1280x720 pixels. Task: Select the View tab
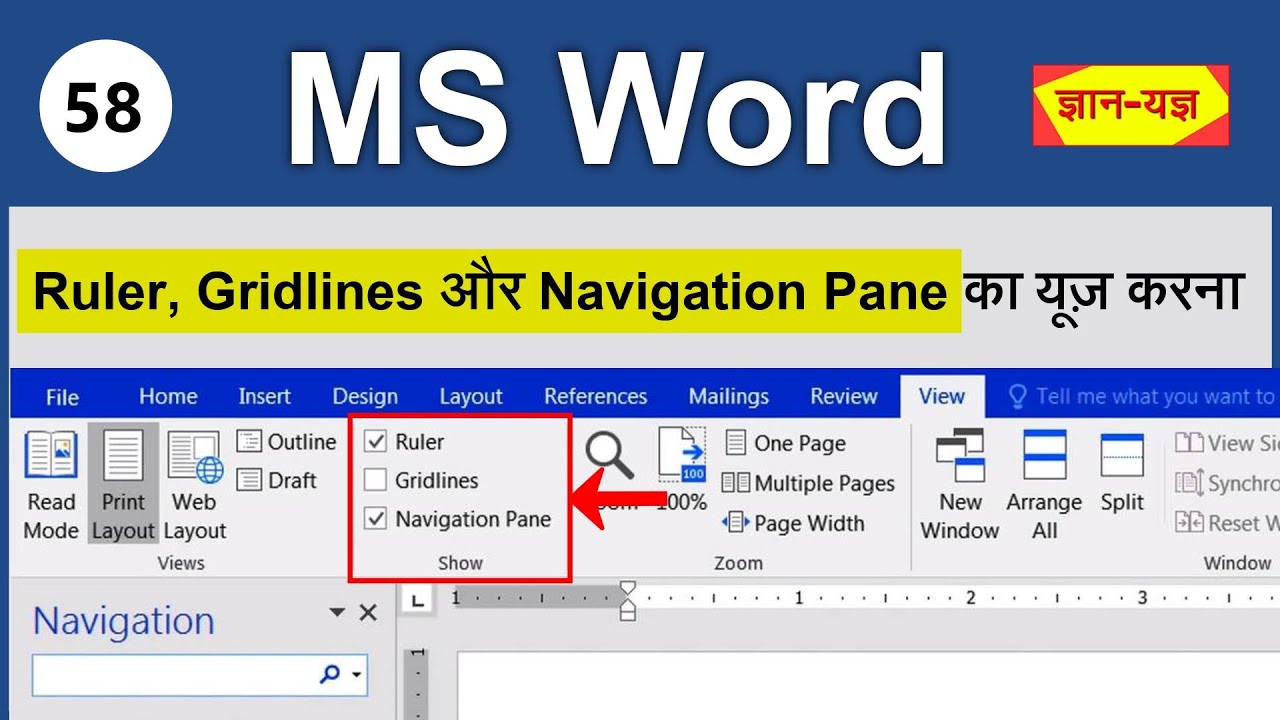tap(942, 397)
